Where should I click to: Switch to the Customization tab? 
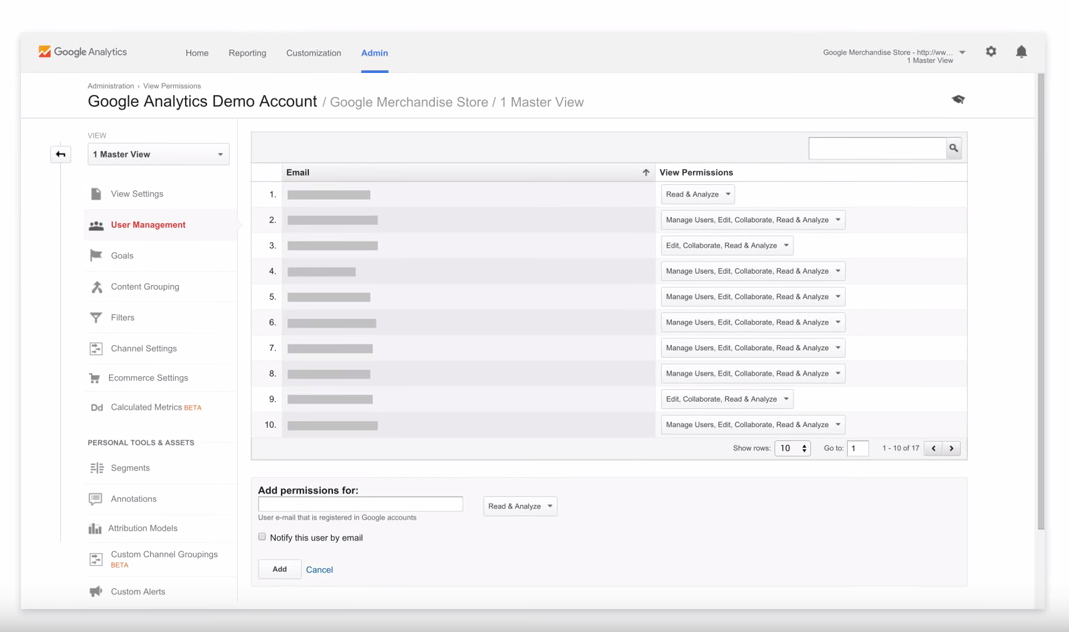(x=314, y=52)
